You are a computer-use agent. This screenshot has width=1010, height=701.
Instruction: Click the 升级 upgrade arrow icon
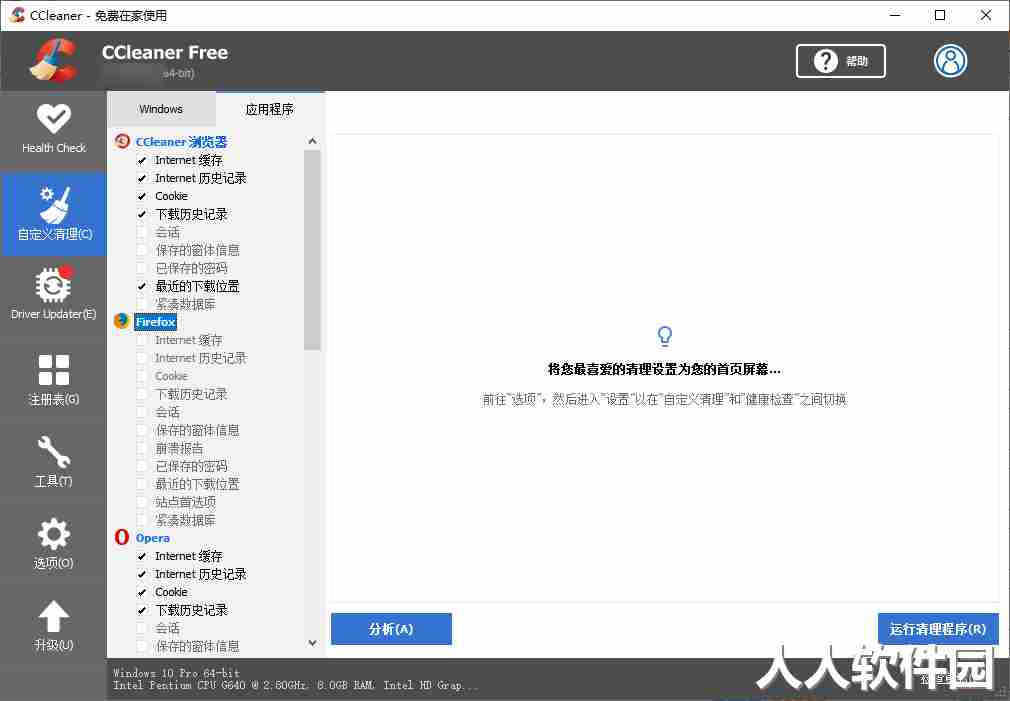click(x=53, y=616)
